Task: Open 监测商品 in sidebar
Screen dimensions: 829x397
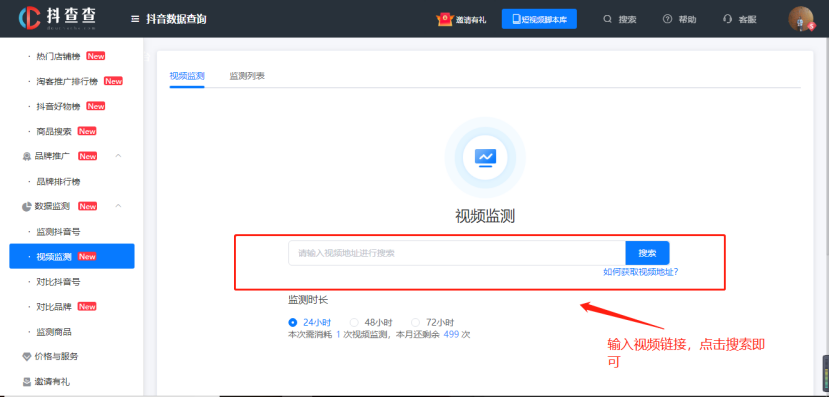Action: [54, 332]
